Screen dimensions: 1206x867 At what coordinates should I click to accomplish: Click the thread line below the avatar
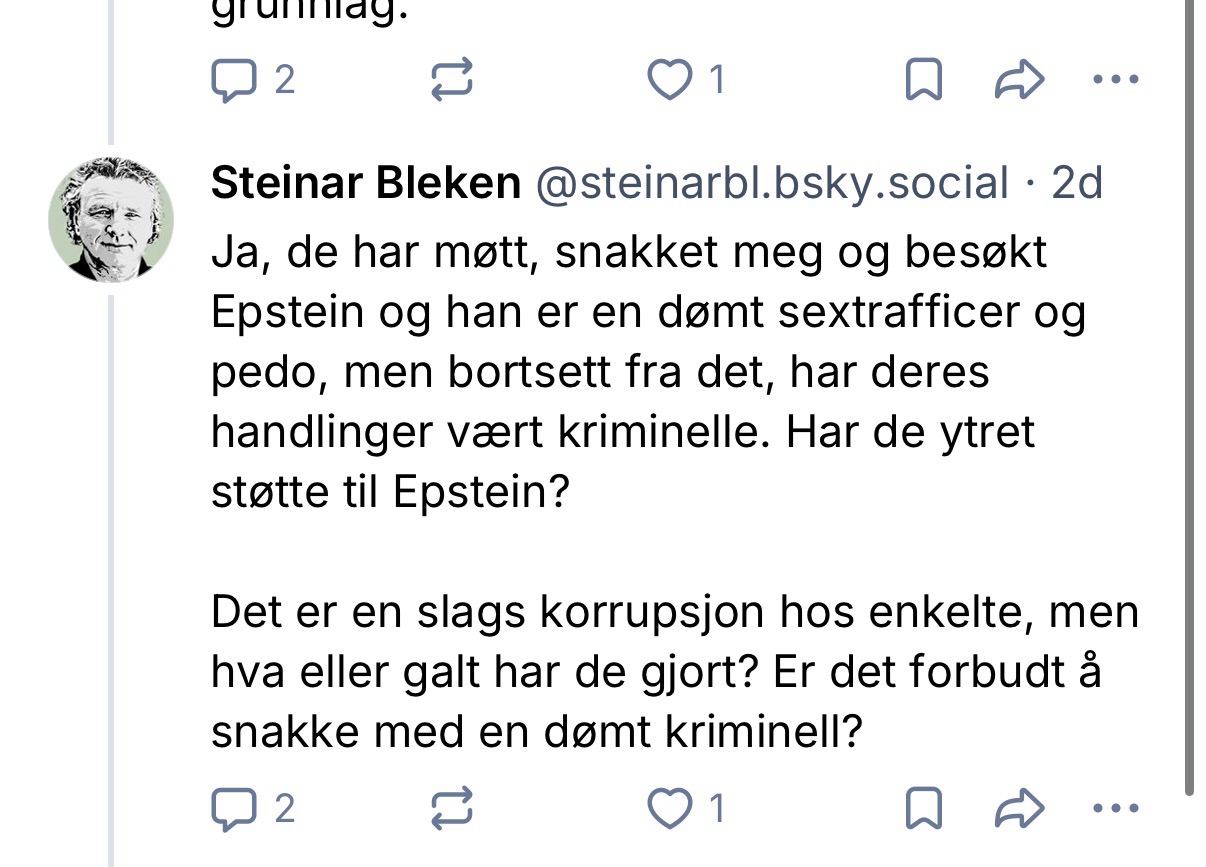[x=111, y=560]
